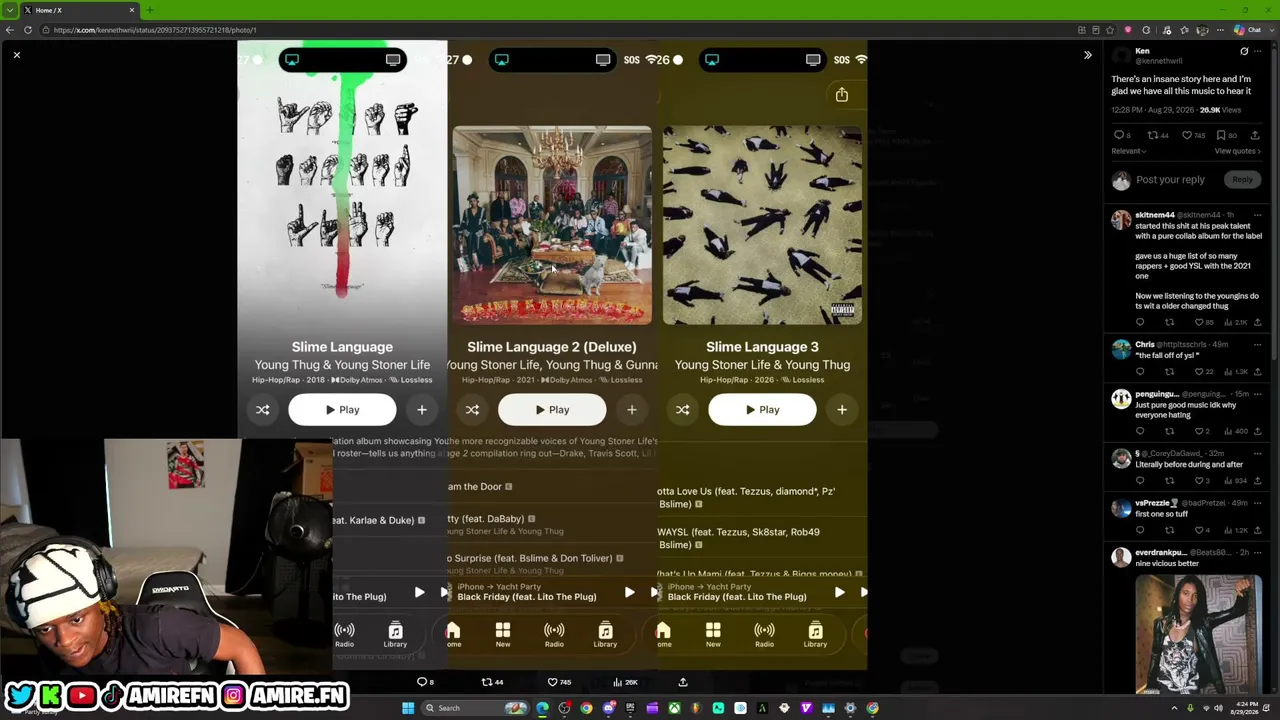1280x720 pixels.
Task: Resume Black Friday in the middle mini player
Action: [x=629, y=592]
